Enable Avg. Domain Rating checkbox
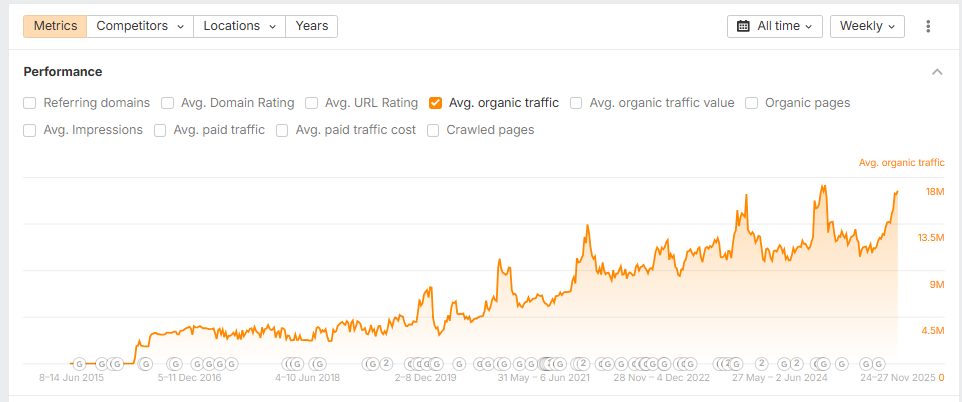This screenshot has height=402, width=962. (168, 102)
